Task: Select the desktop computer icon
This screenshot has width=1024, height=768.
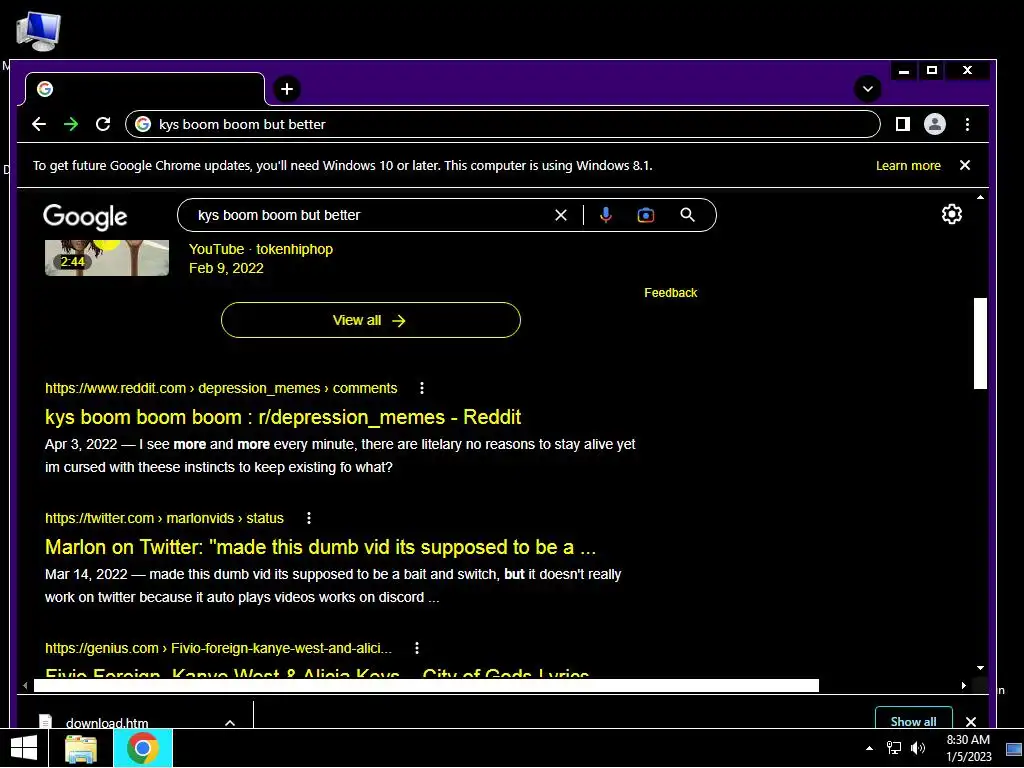Action: pyautogui.click(x=39, y=31)
